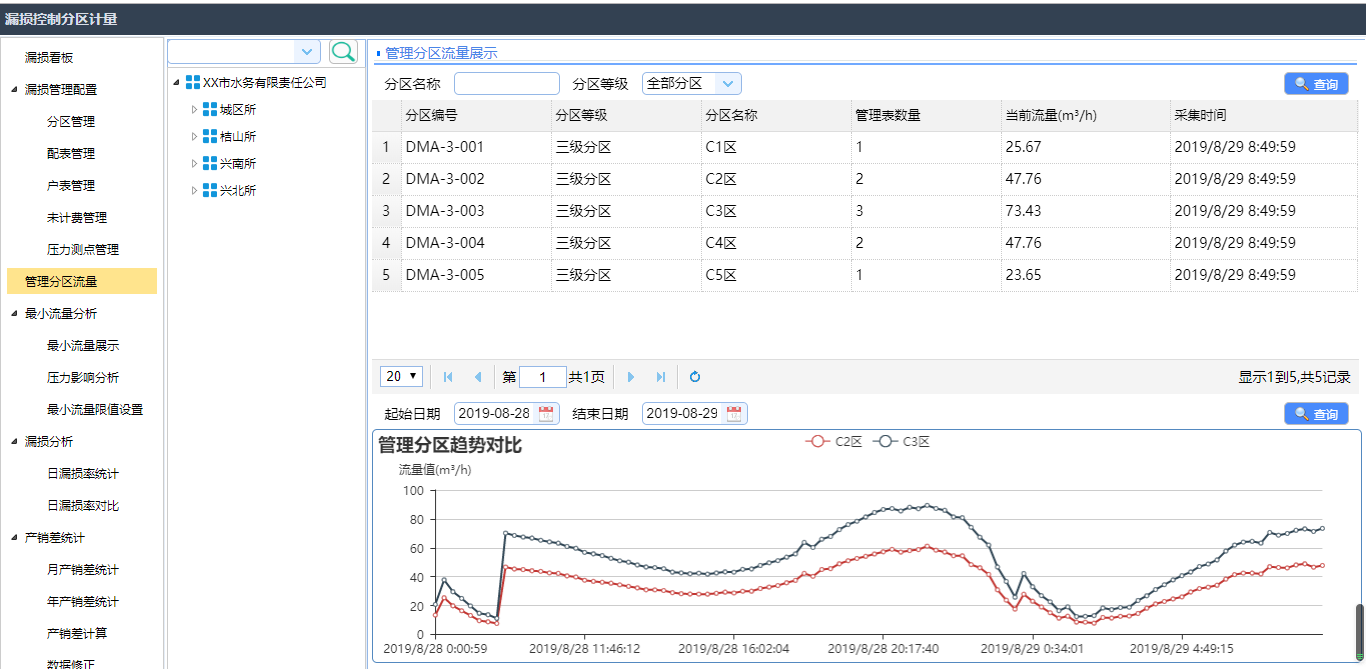
Task: Select 兴北所 in the organization tree
Action: pos(238,191)
